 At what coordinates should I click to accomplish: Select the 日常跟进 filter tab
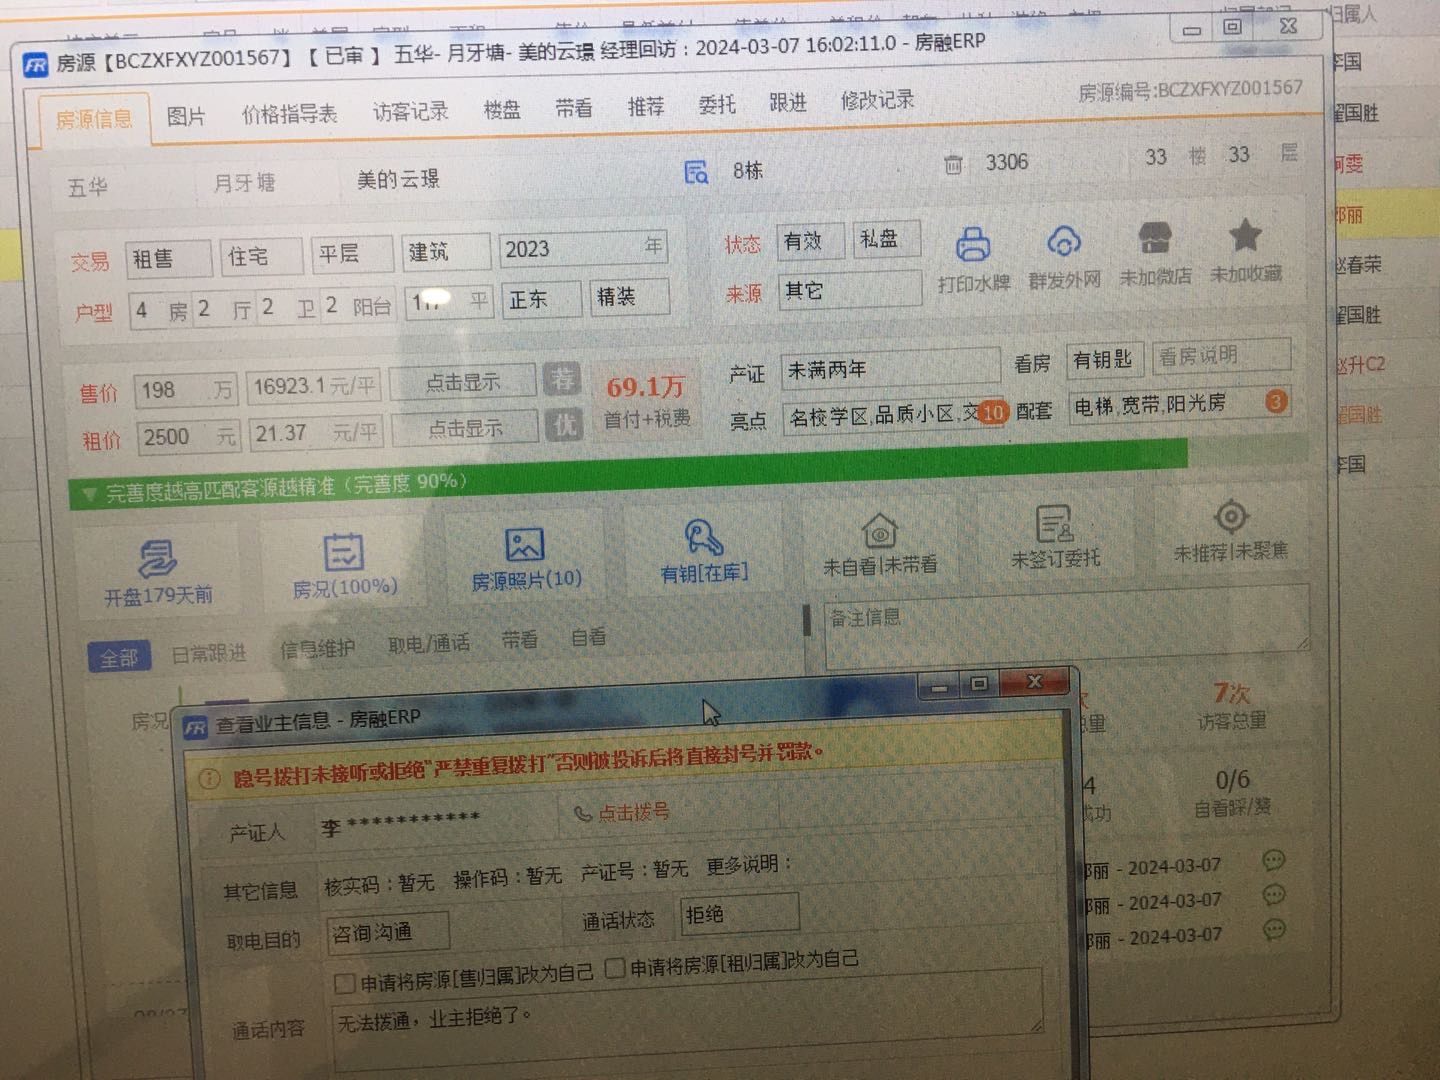point(208,654)
